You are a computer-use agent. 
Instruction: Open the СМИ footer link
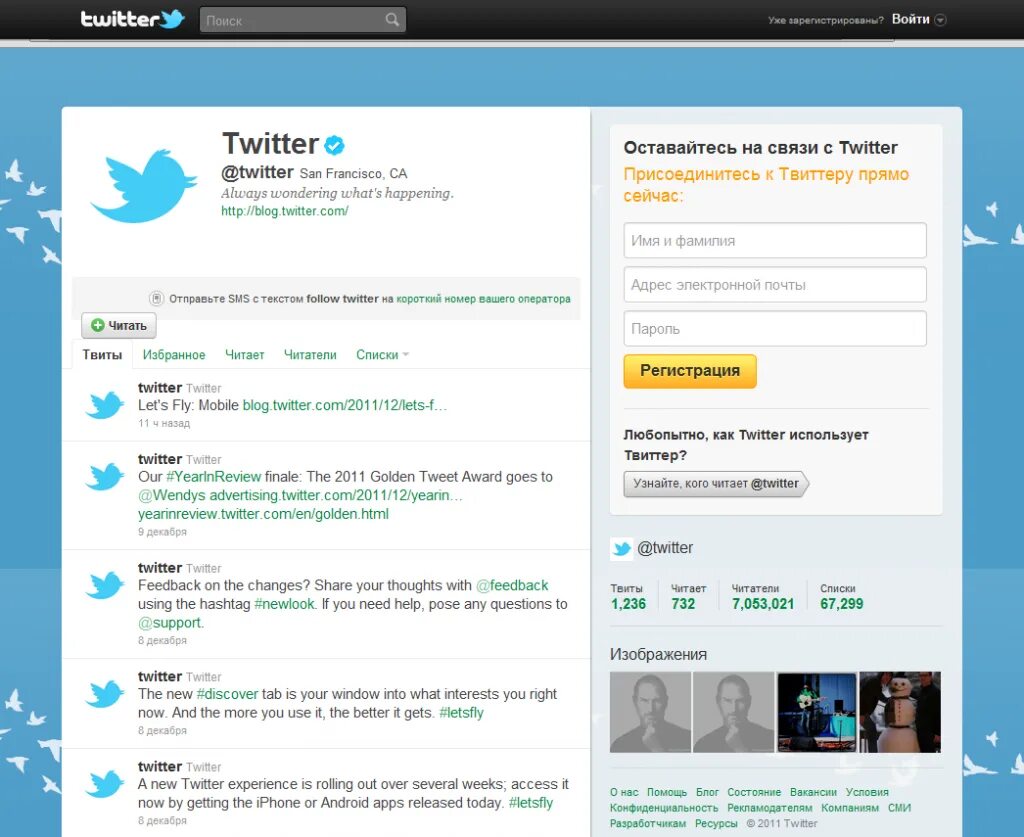899,808
